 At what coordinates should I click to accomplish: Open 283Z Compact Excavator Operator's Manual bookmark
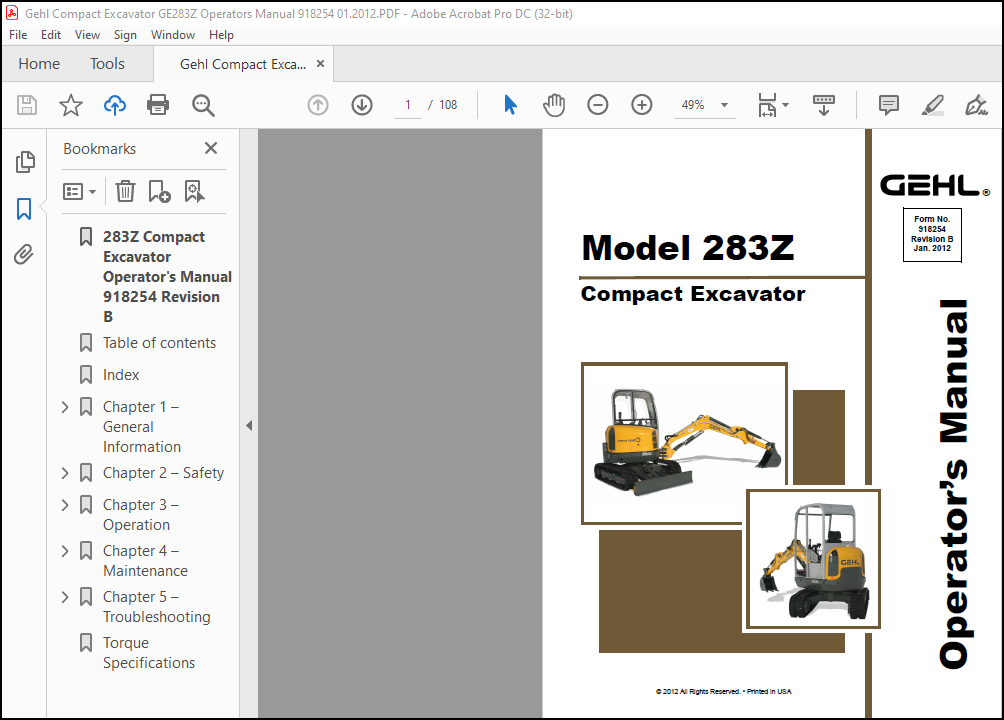point(167,277)
